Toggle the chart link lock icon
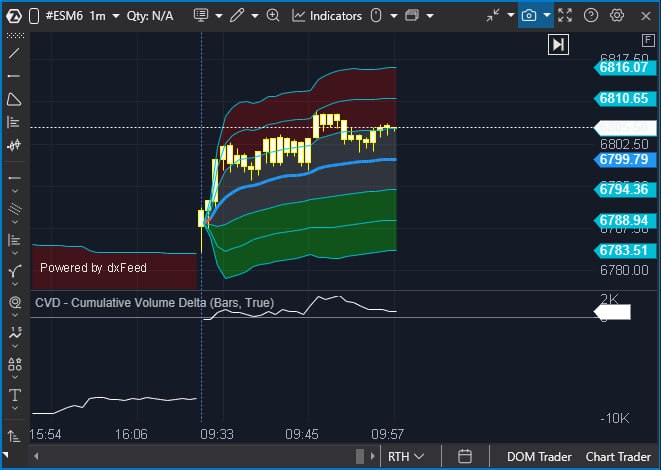The width and height of the screenshot is (661, 470). point(32,16)
